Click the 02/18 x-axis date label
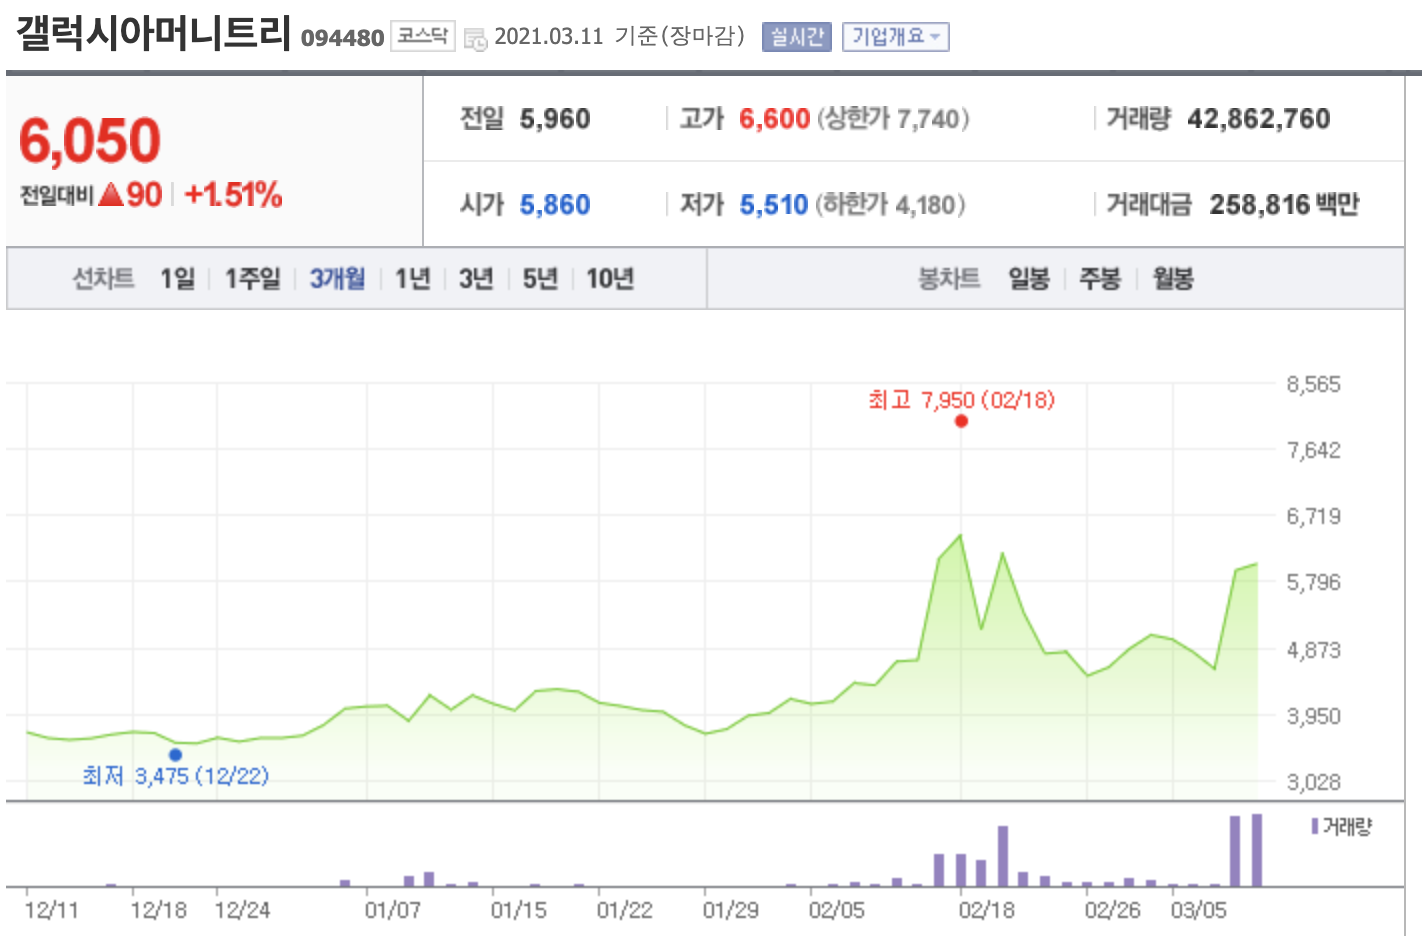The height and width of the screenshot is (936, 1422). coord(986,910)
